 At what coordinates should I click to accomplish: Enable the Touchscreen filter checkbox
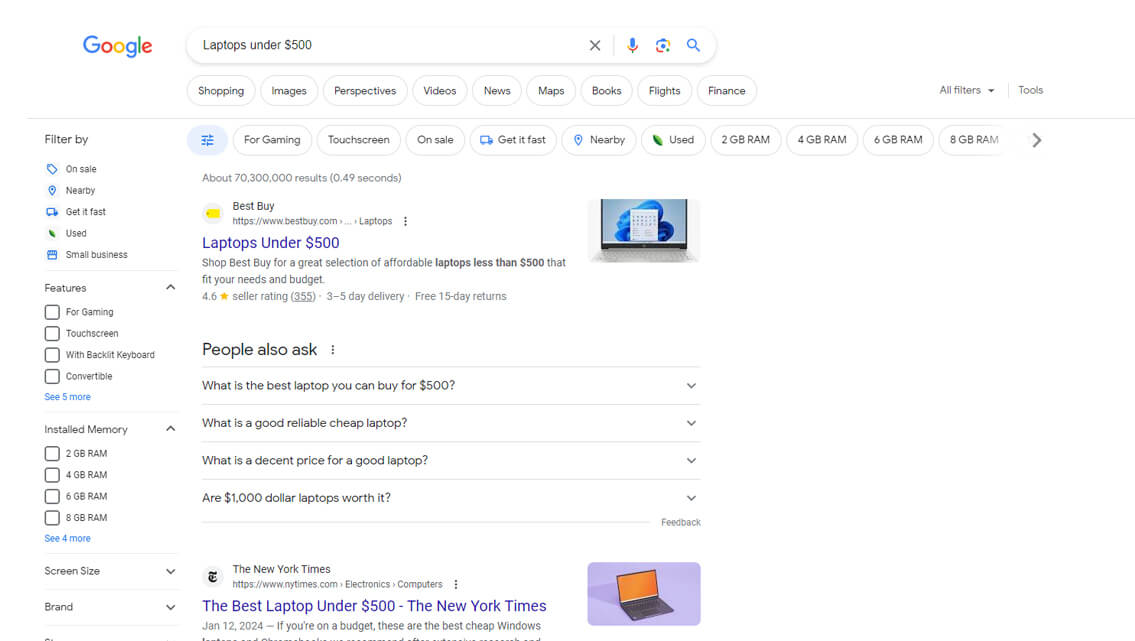[x=51, y=333]
